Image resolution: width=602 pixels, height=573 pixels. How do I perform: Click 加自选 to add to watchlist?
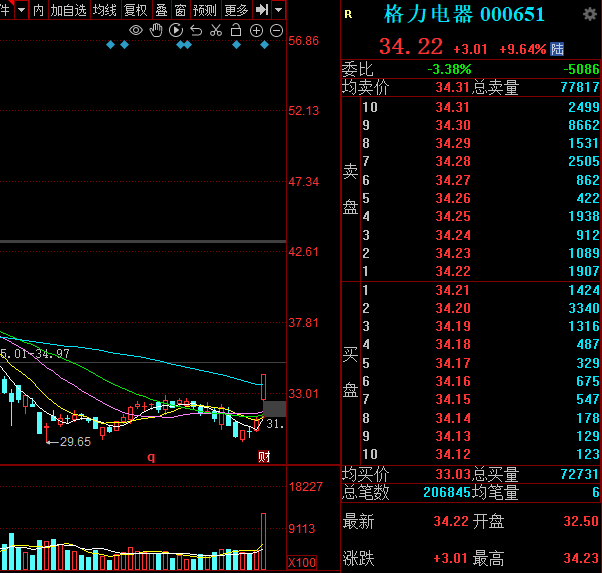click(x=69, y=10)
